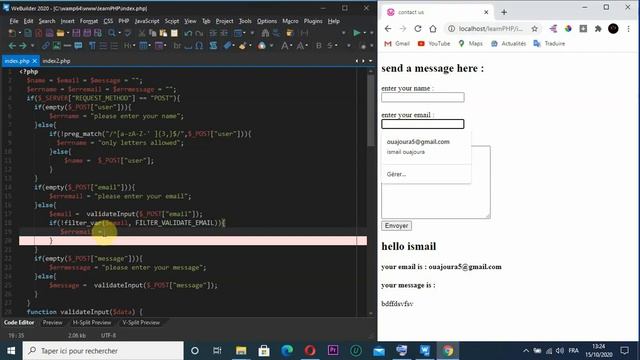Open Opera browser from the taskbar
The height and width of the screenshot is (360, 640).
pos(310,351)
